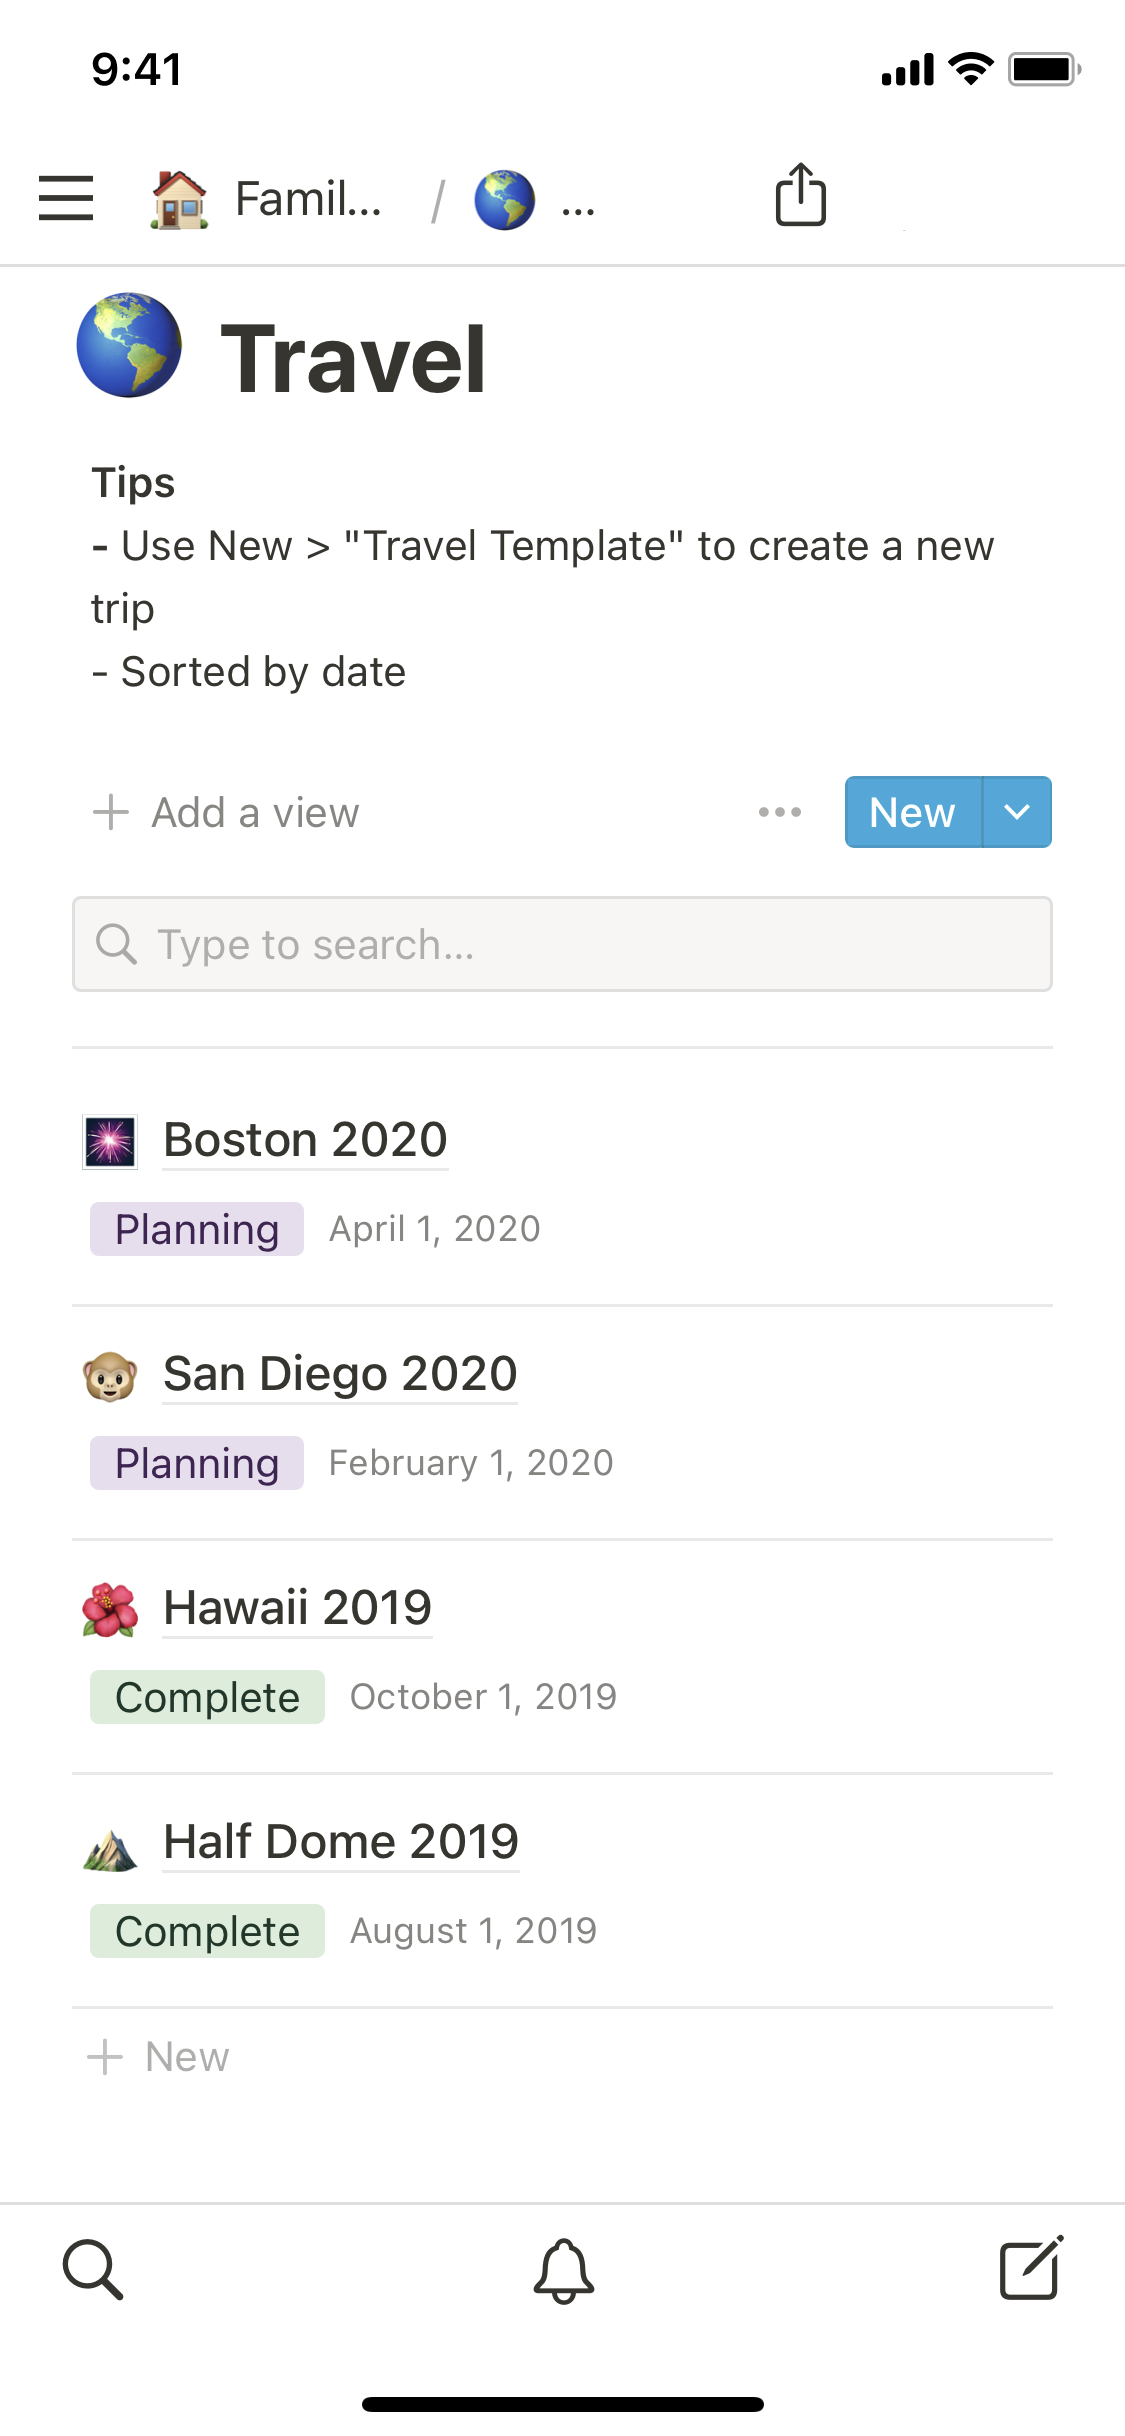The width and height of the screenshot is (1125, 2436).
Task: Open the Boston 2020 trip
Action: 305,1140
